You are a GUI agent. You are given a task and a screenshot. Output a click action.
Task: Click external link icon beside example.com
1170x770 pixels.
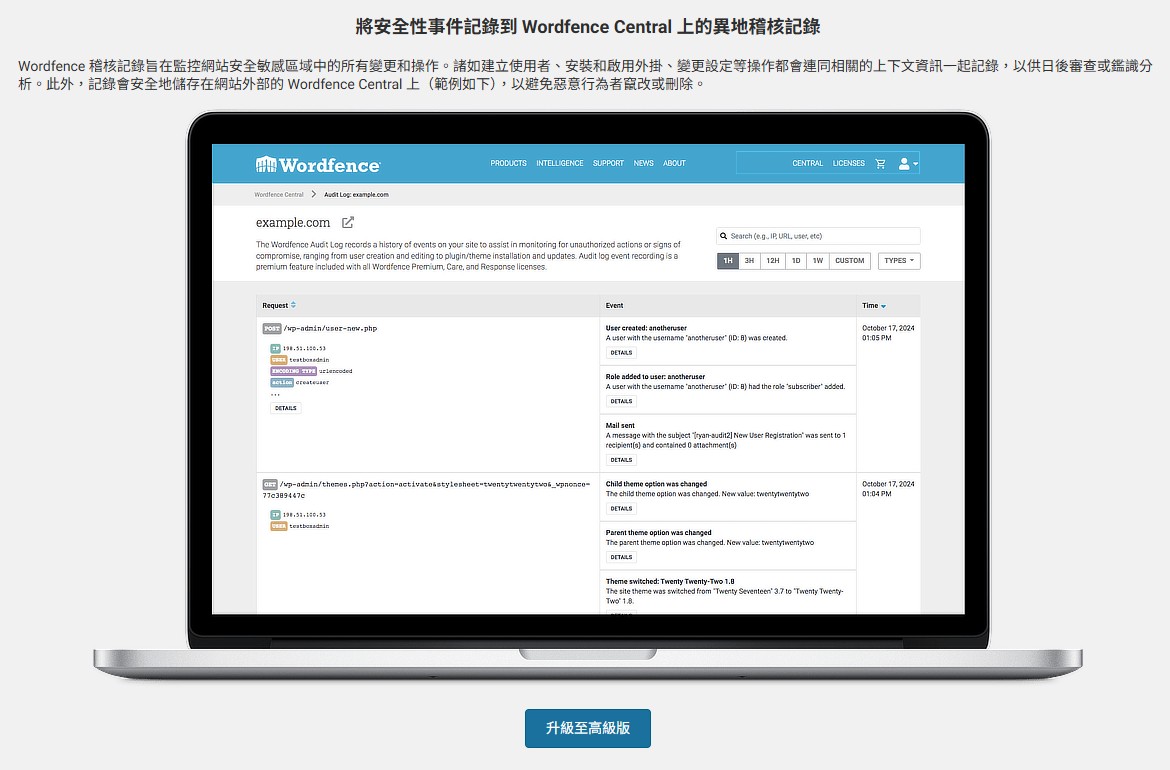[x=348, y=223]
